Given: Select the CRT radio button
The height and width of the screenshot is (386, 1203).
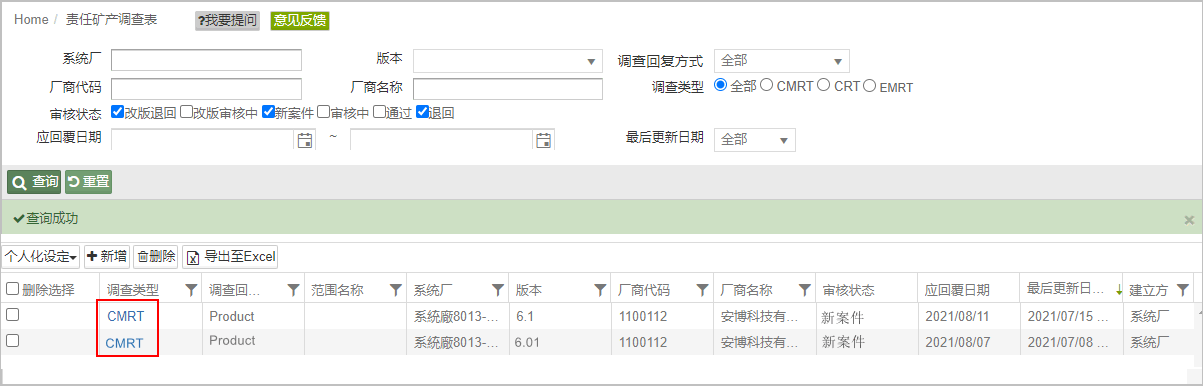Looking at the screenshot, I should click(824, 86).
